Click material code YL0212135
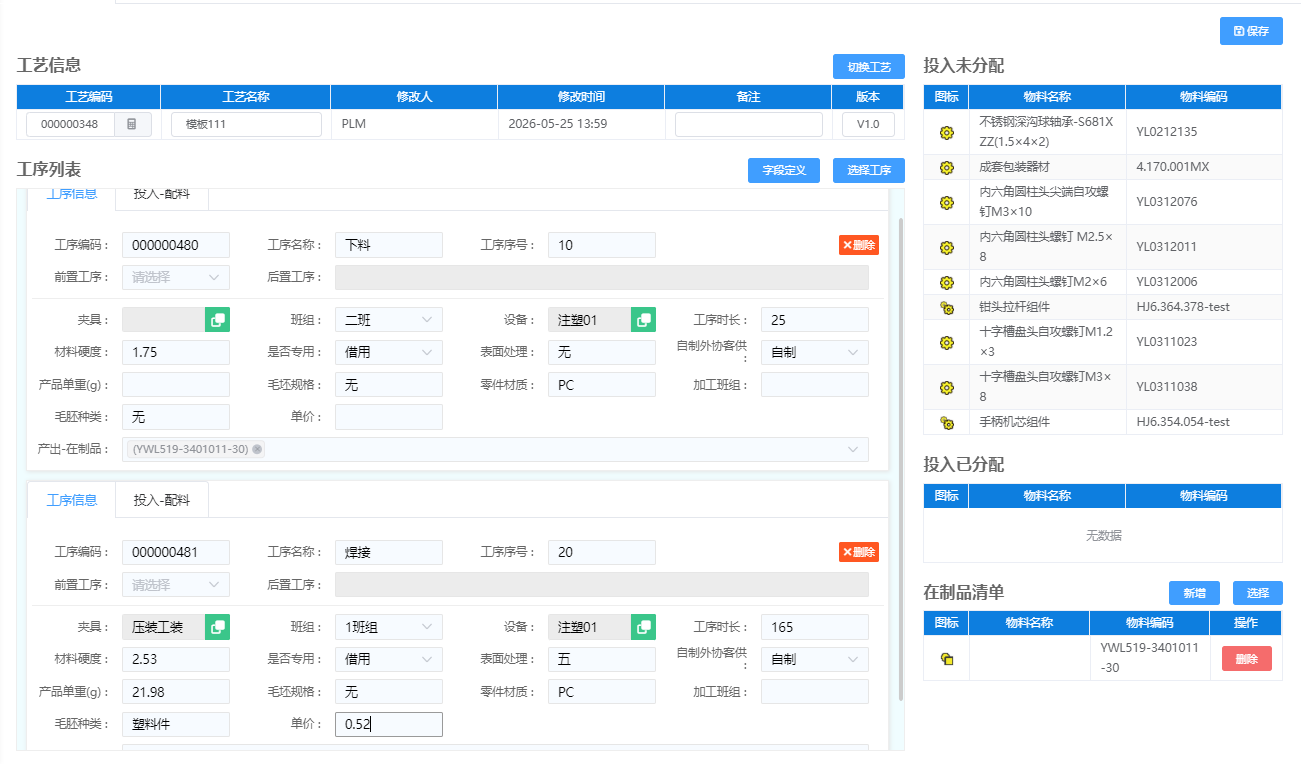Screen dimensions: 1301x764 click(1167, 132)
